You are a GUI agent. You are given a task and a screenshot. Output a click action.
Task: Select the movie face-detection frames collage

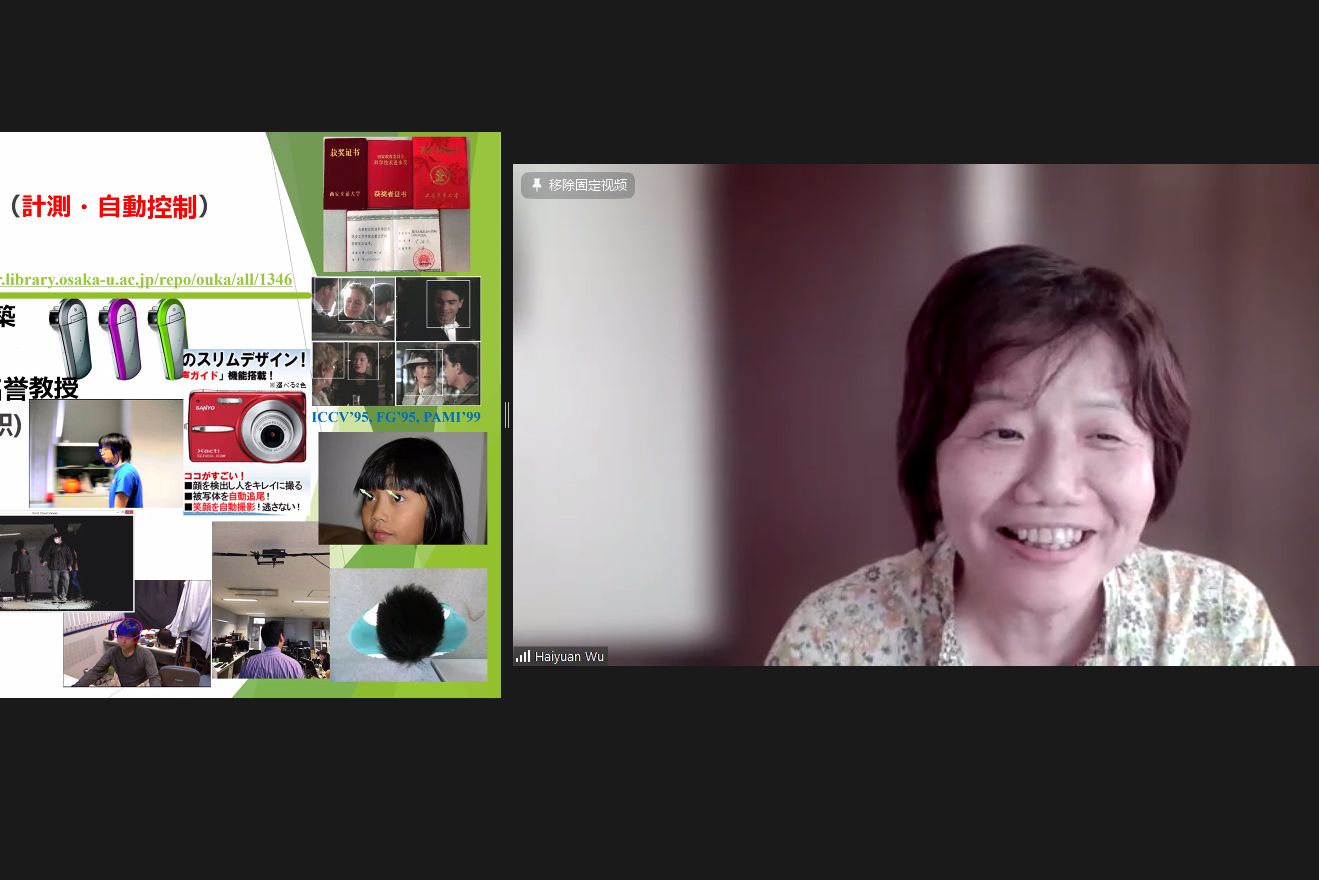(396, 341)
